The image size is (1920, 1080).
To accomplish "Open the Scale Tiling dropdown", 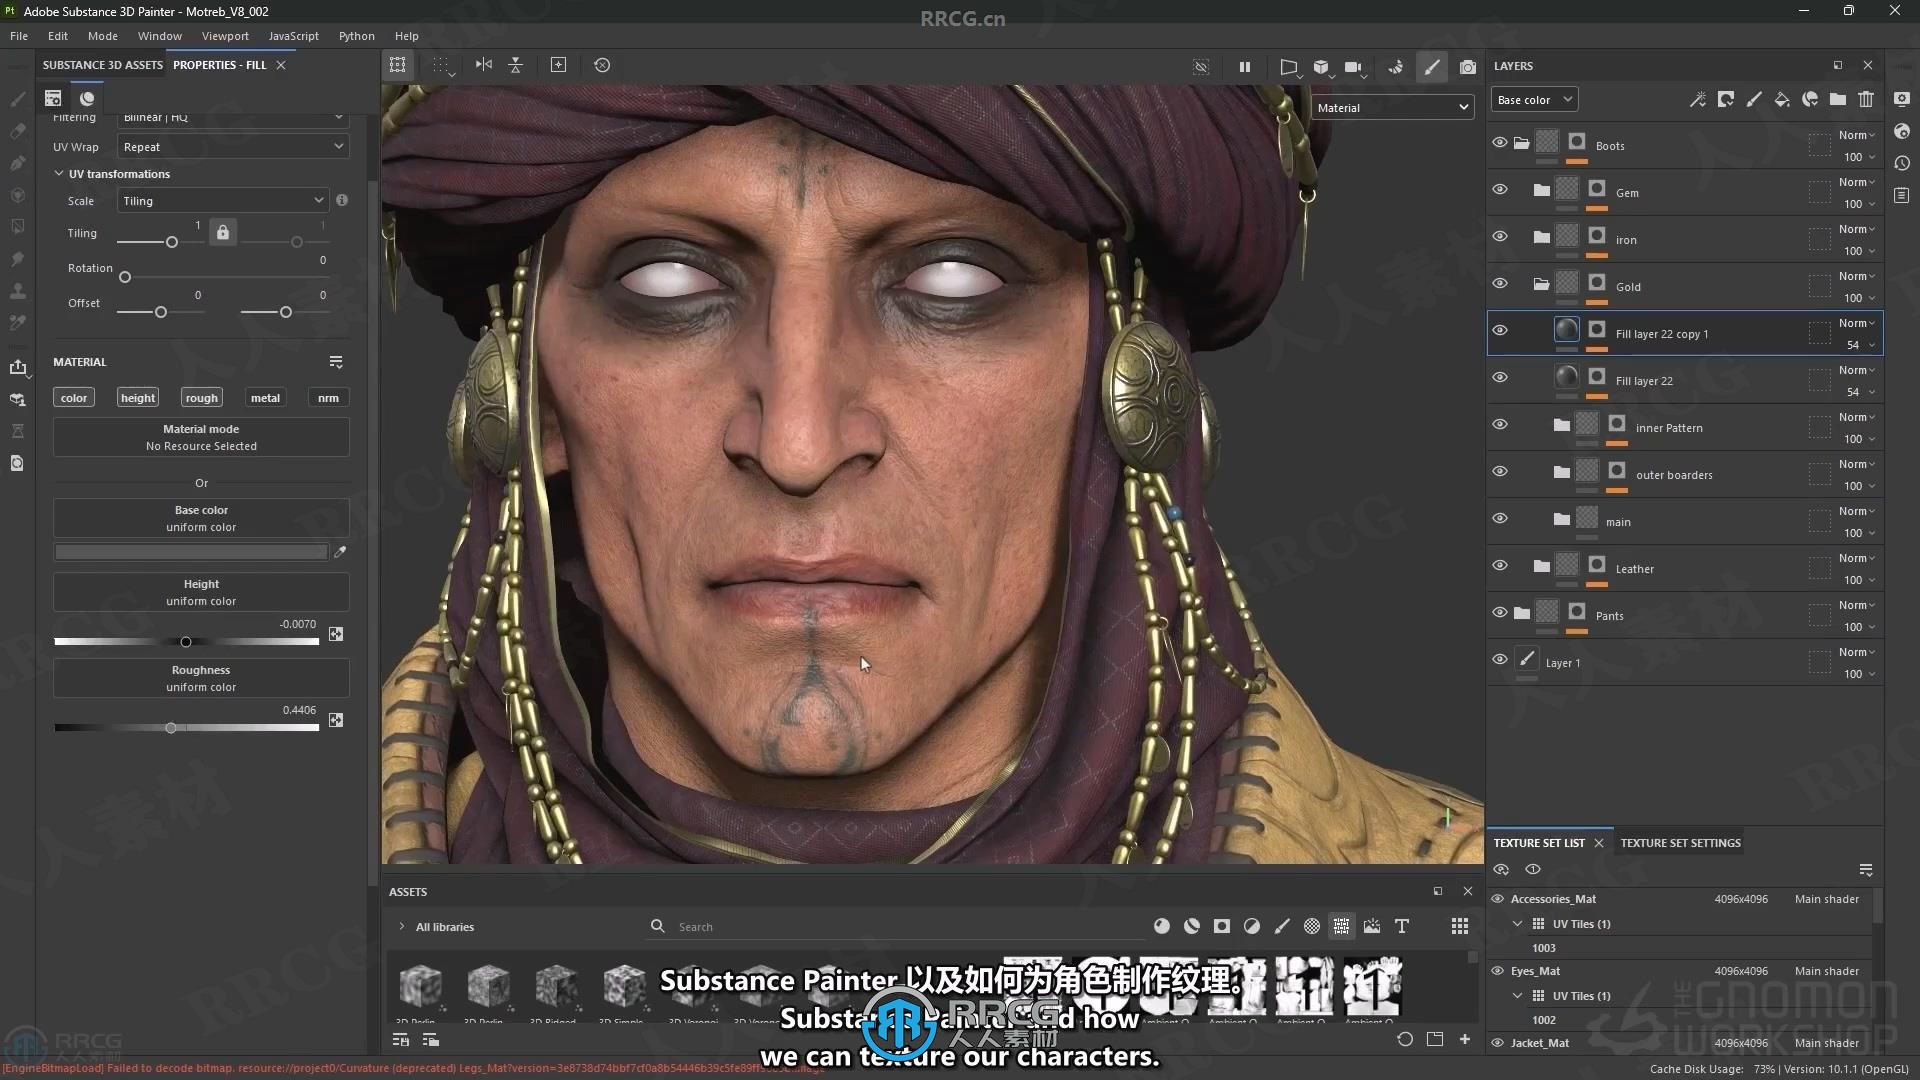I will [222, 201].
